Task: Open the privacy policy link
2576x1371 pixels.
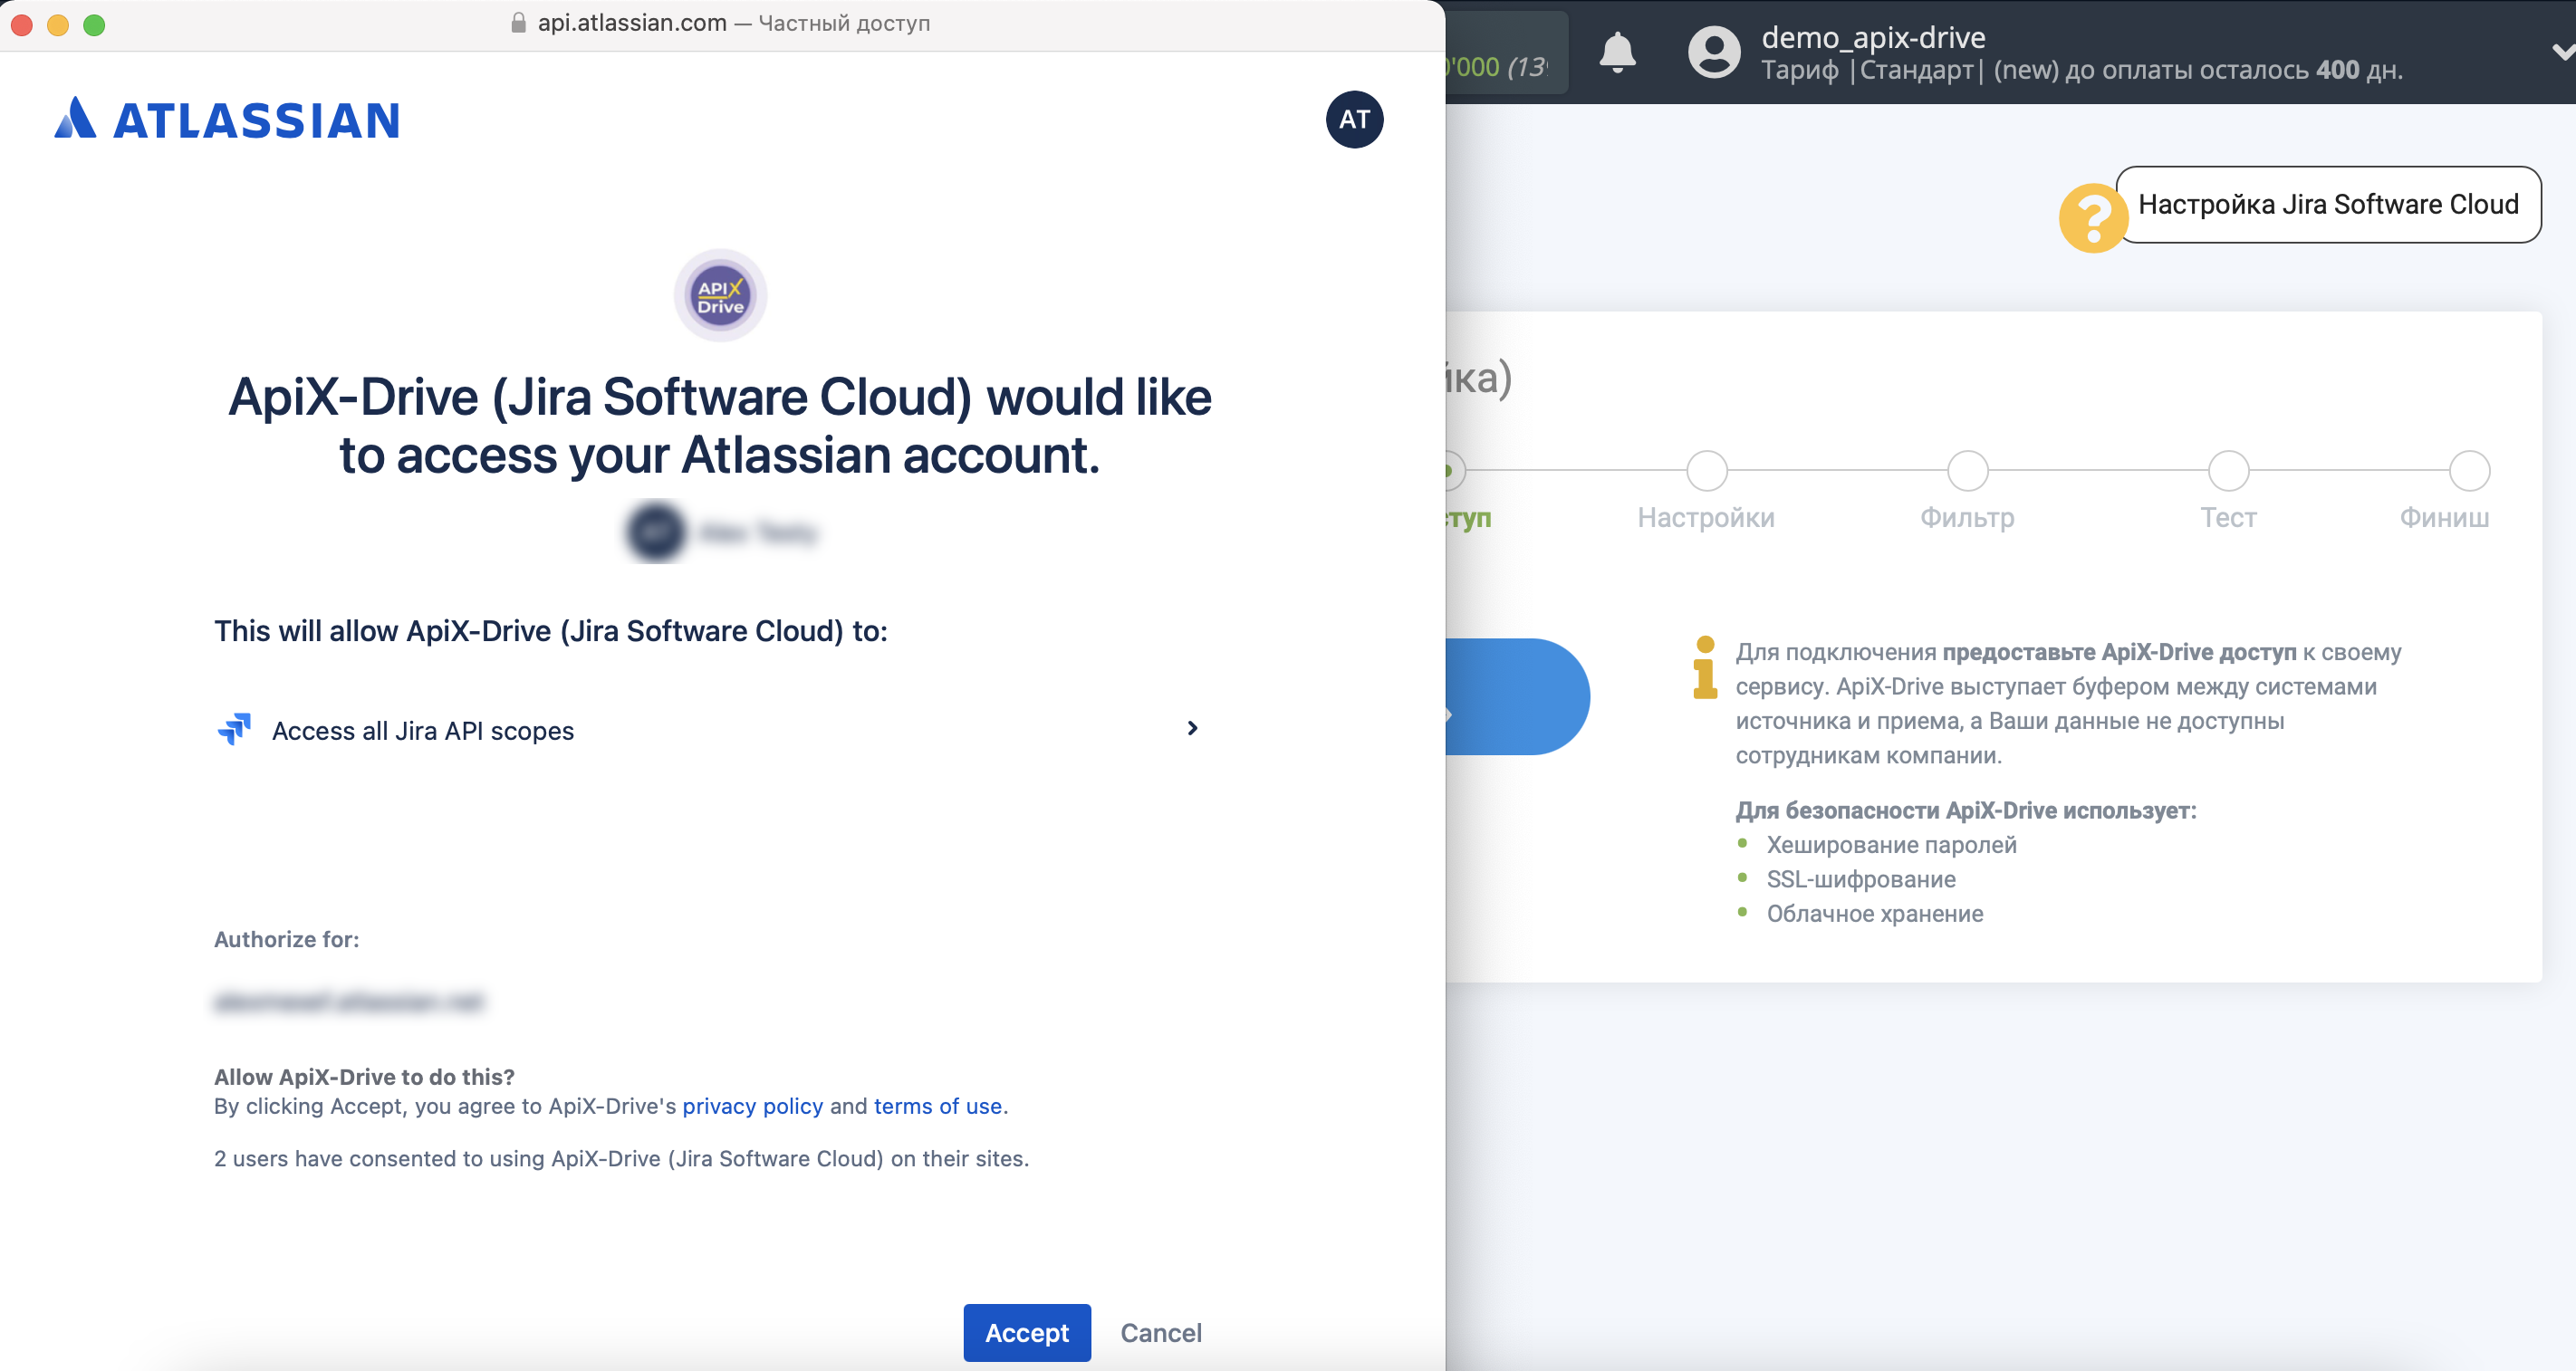Action: 752,1106
